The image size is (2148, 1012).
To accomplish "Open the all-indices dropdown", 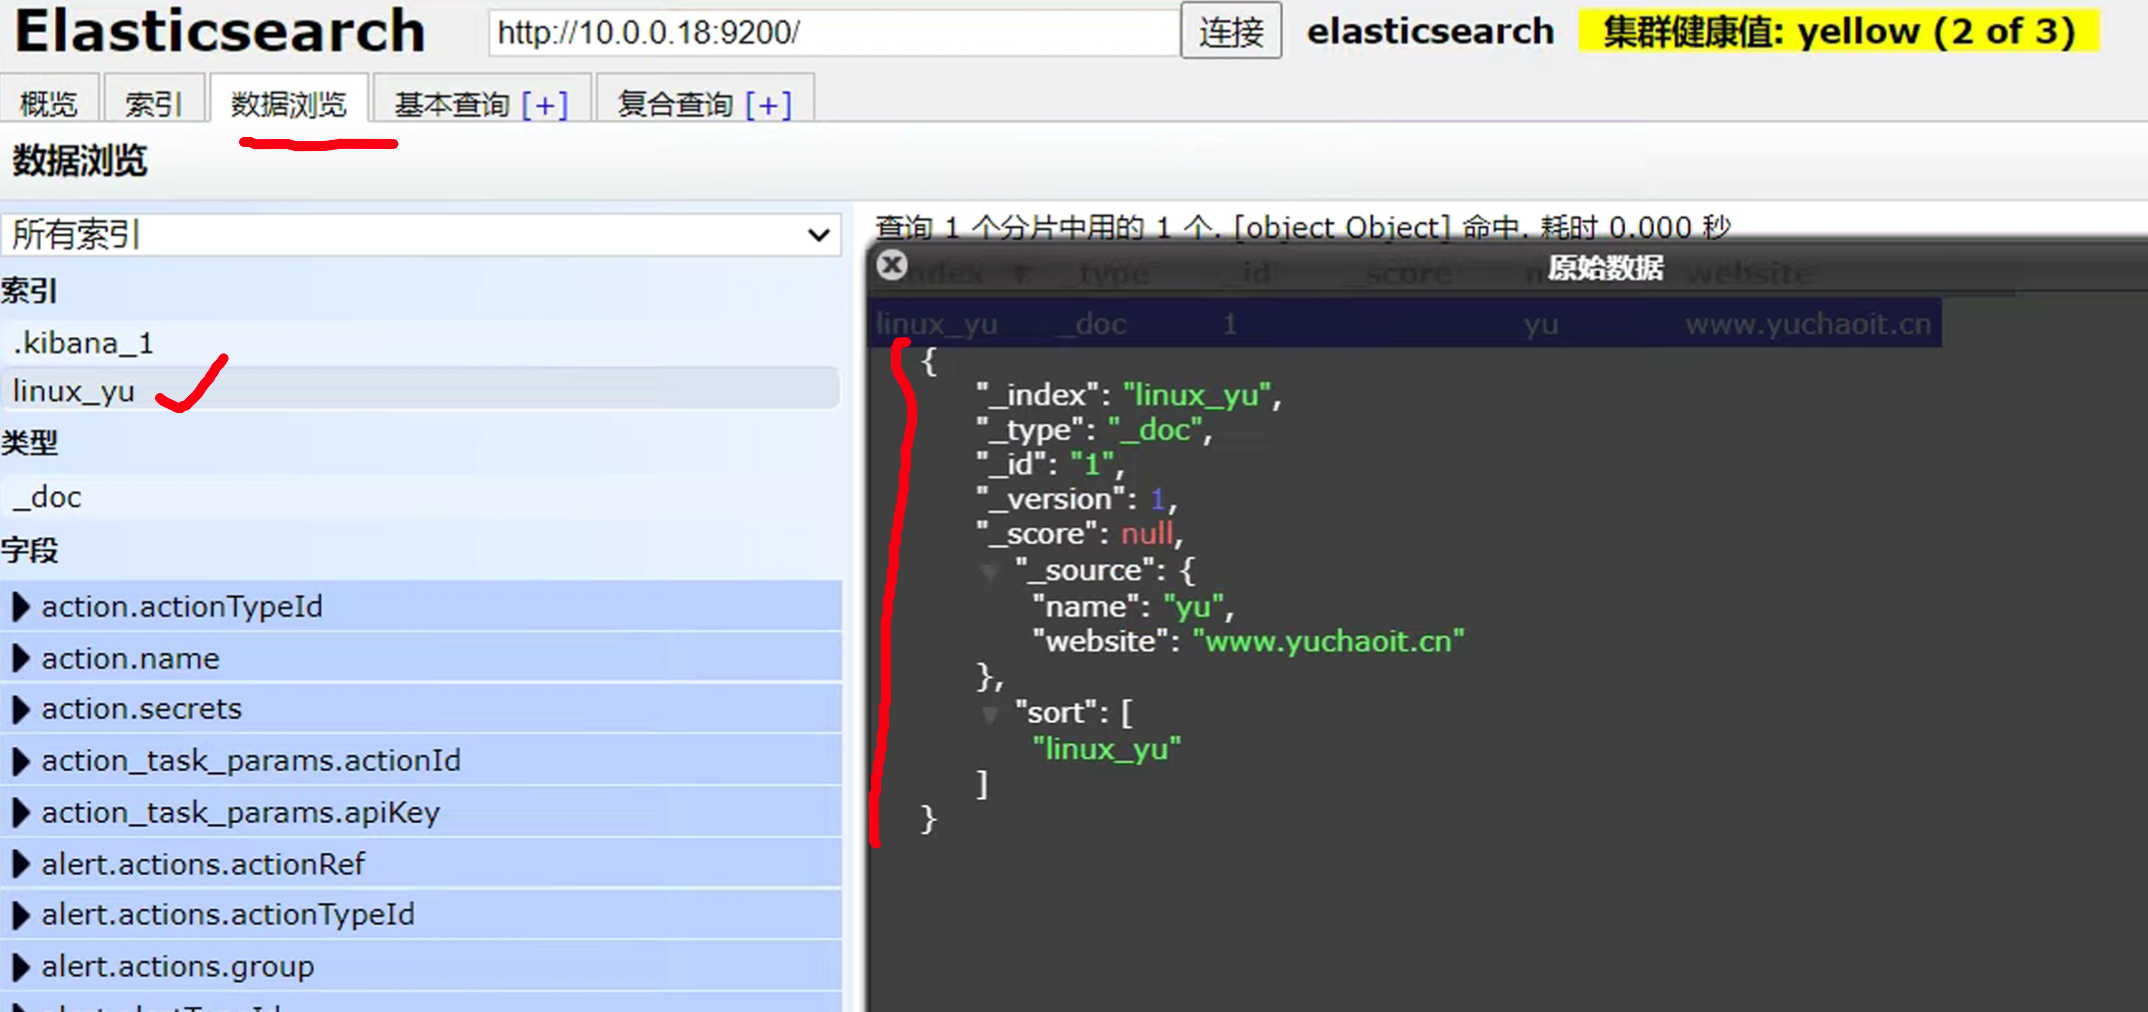I will point(421,235).
